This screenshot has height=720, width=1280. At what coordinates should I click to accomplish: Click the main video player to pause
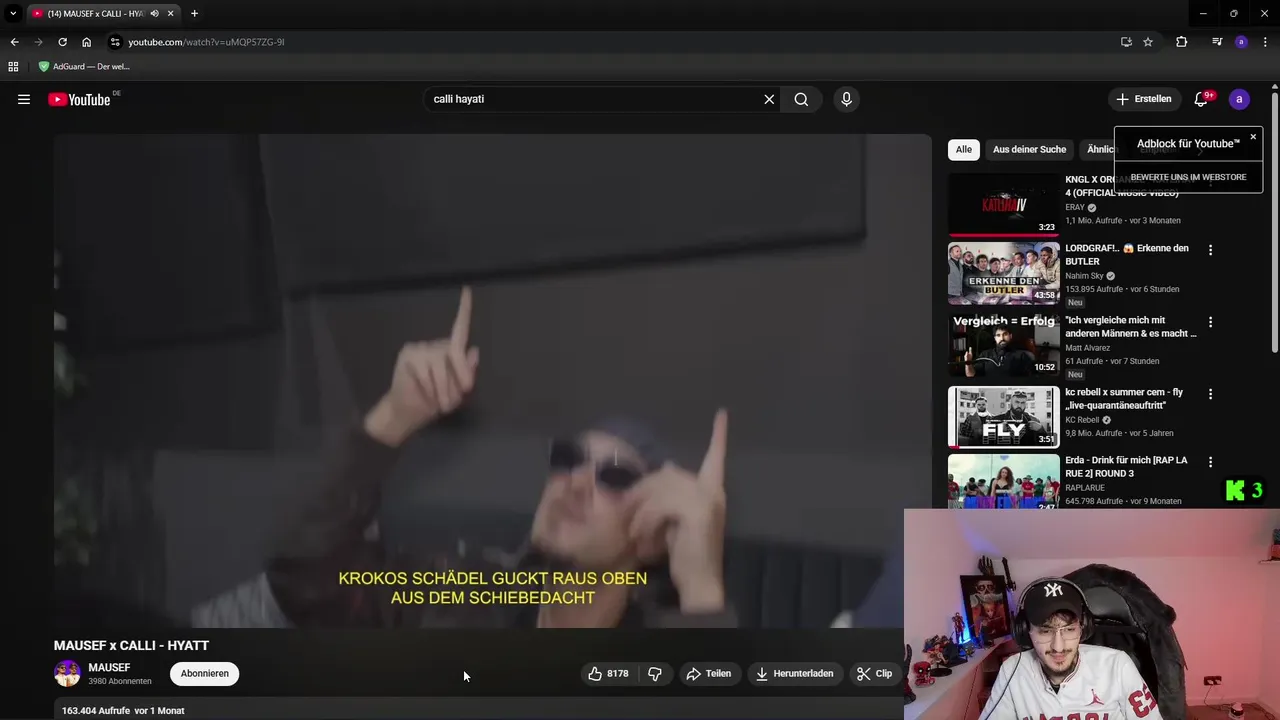[492, 381]
